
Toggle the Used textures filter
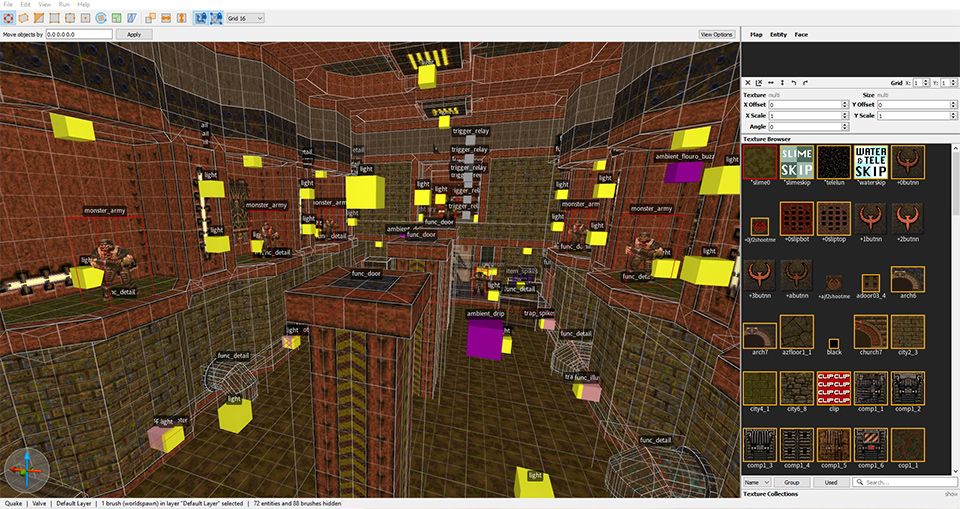pos(831,482)
